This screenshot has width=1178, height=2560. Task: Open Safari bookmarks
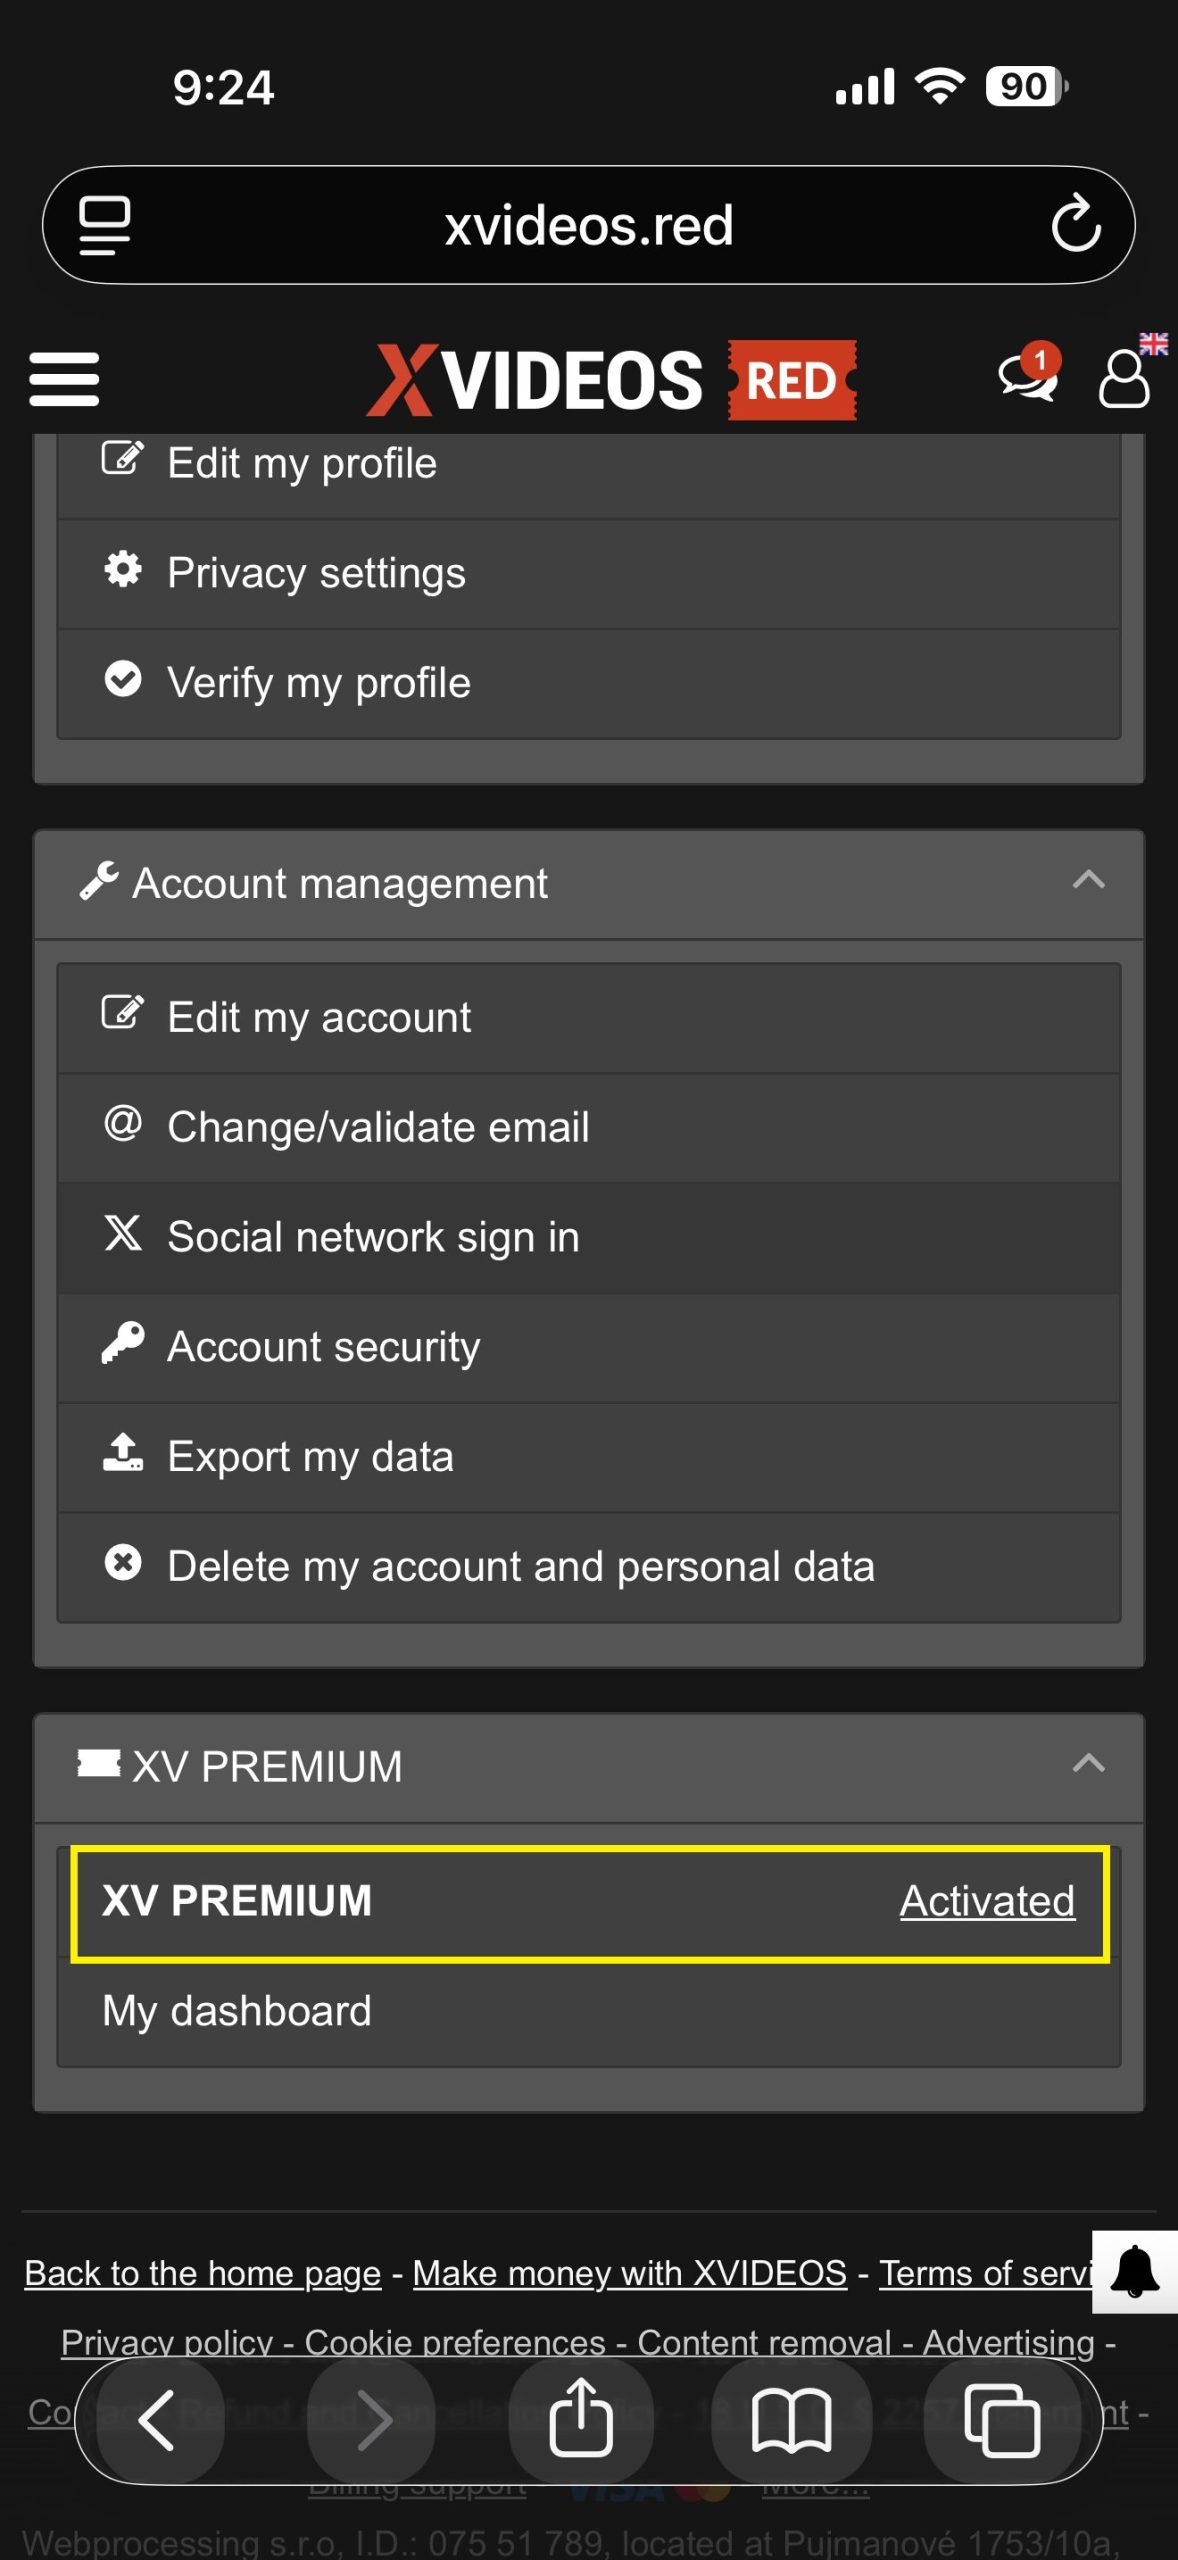click(791, 2421)
